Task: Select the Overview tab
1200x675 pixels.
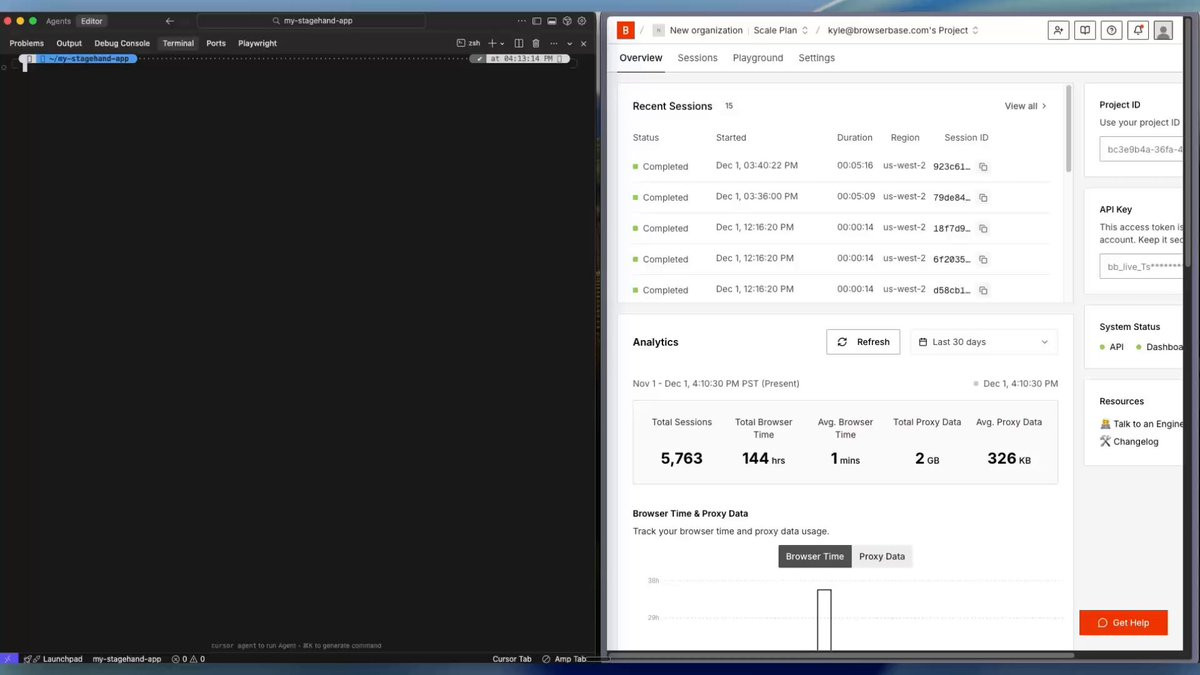Action: coord(641,58)
